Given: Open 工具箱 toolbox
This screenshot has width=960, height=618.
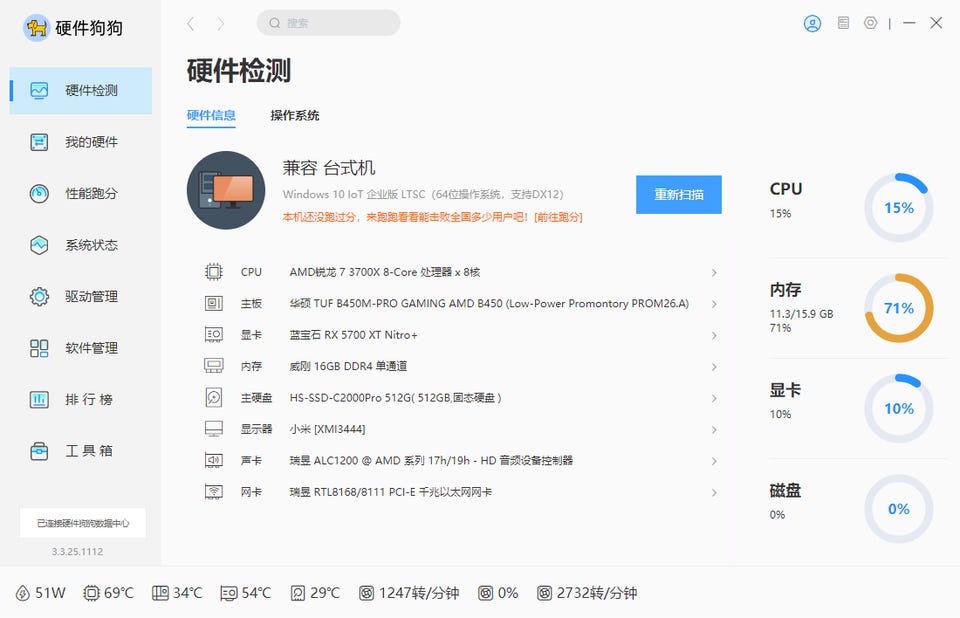Looking at the screenshot, I should pos(80,451).
